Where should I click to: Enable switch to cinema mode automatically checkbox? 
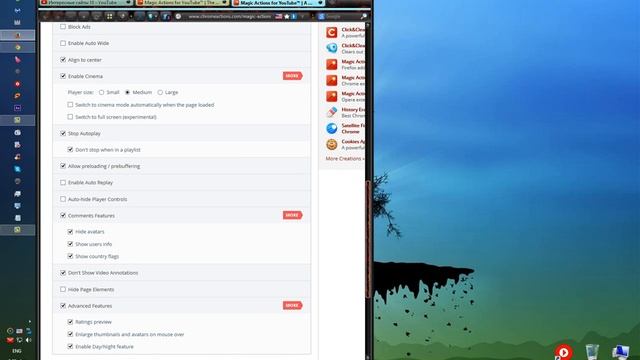(70, 105)
